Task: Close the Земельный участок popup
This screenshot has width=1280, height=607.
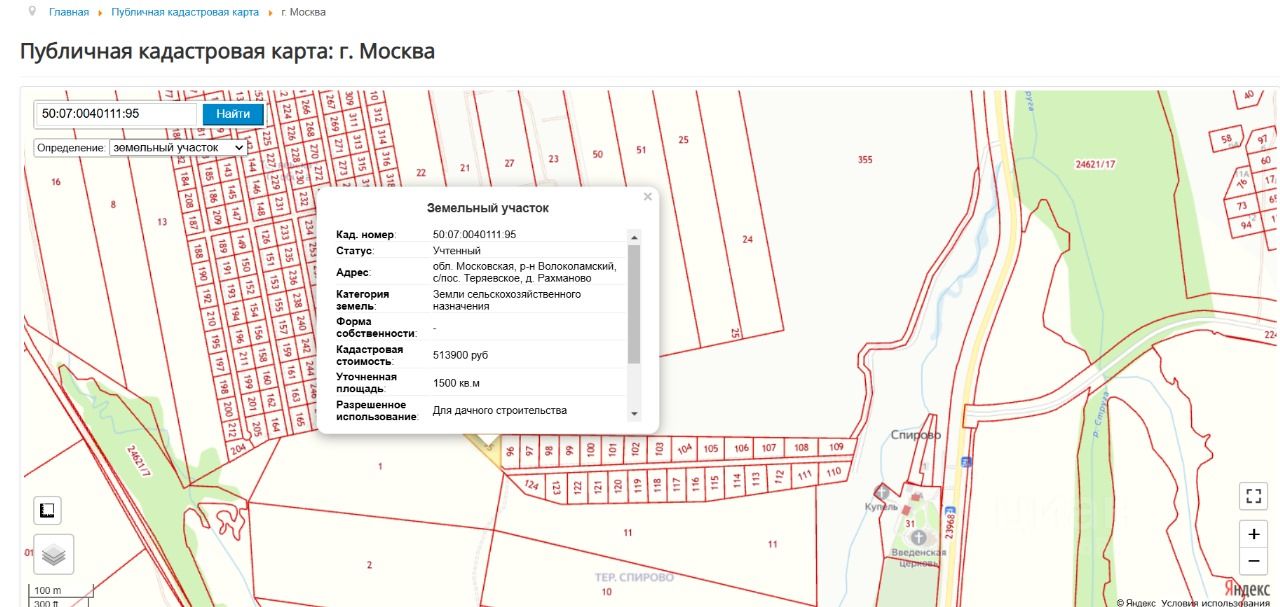Action: (x=648, y=197)
